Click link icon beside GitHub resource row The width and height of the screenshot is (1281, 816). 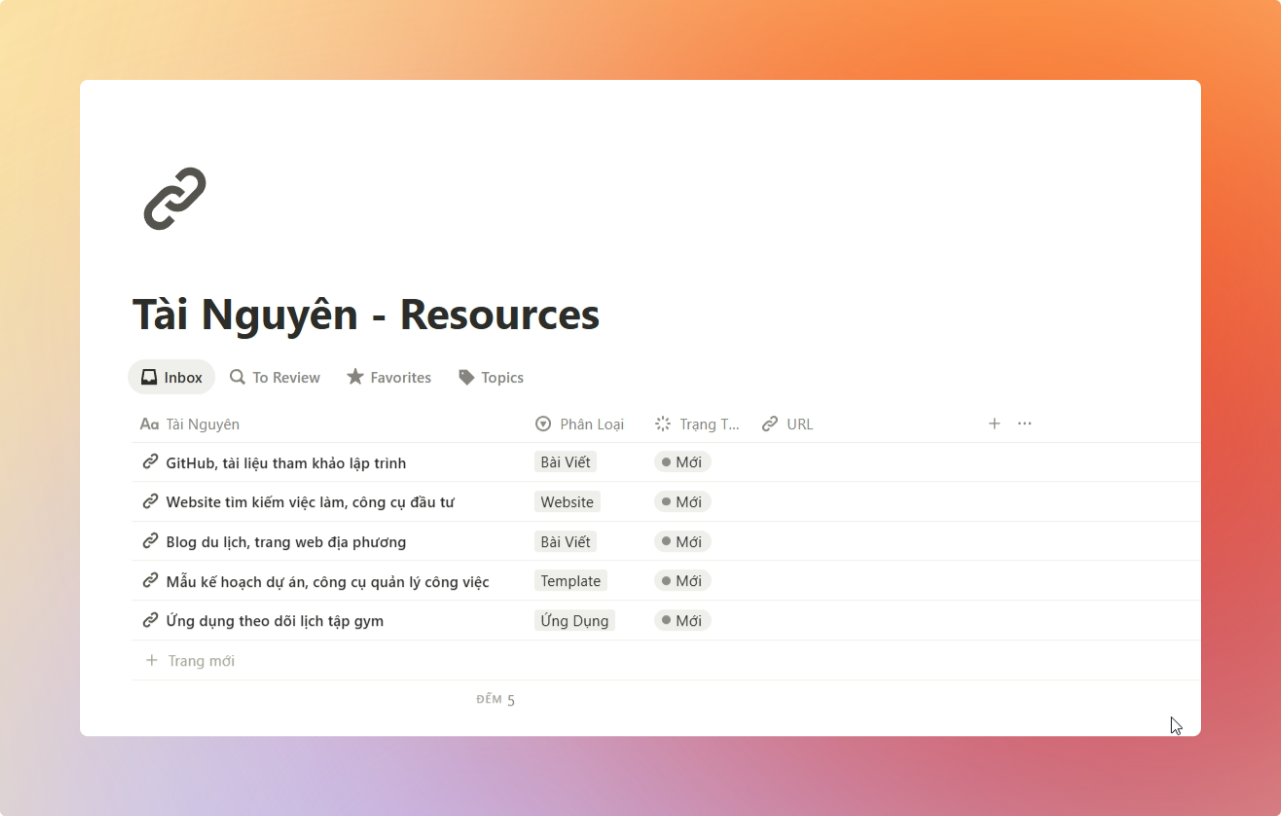pyautogui.click(x=150, y=462)
